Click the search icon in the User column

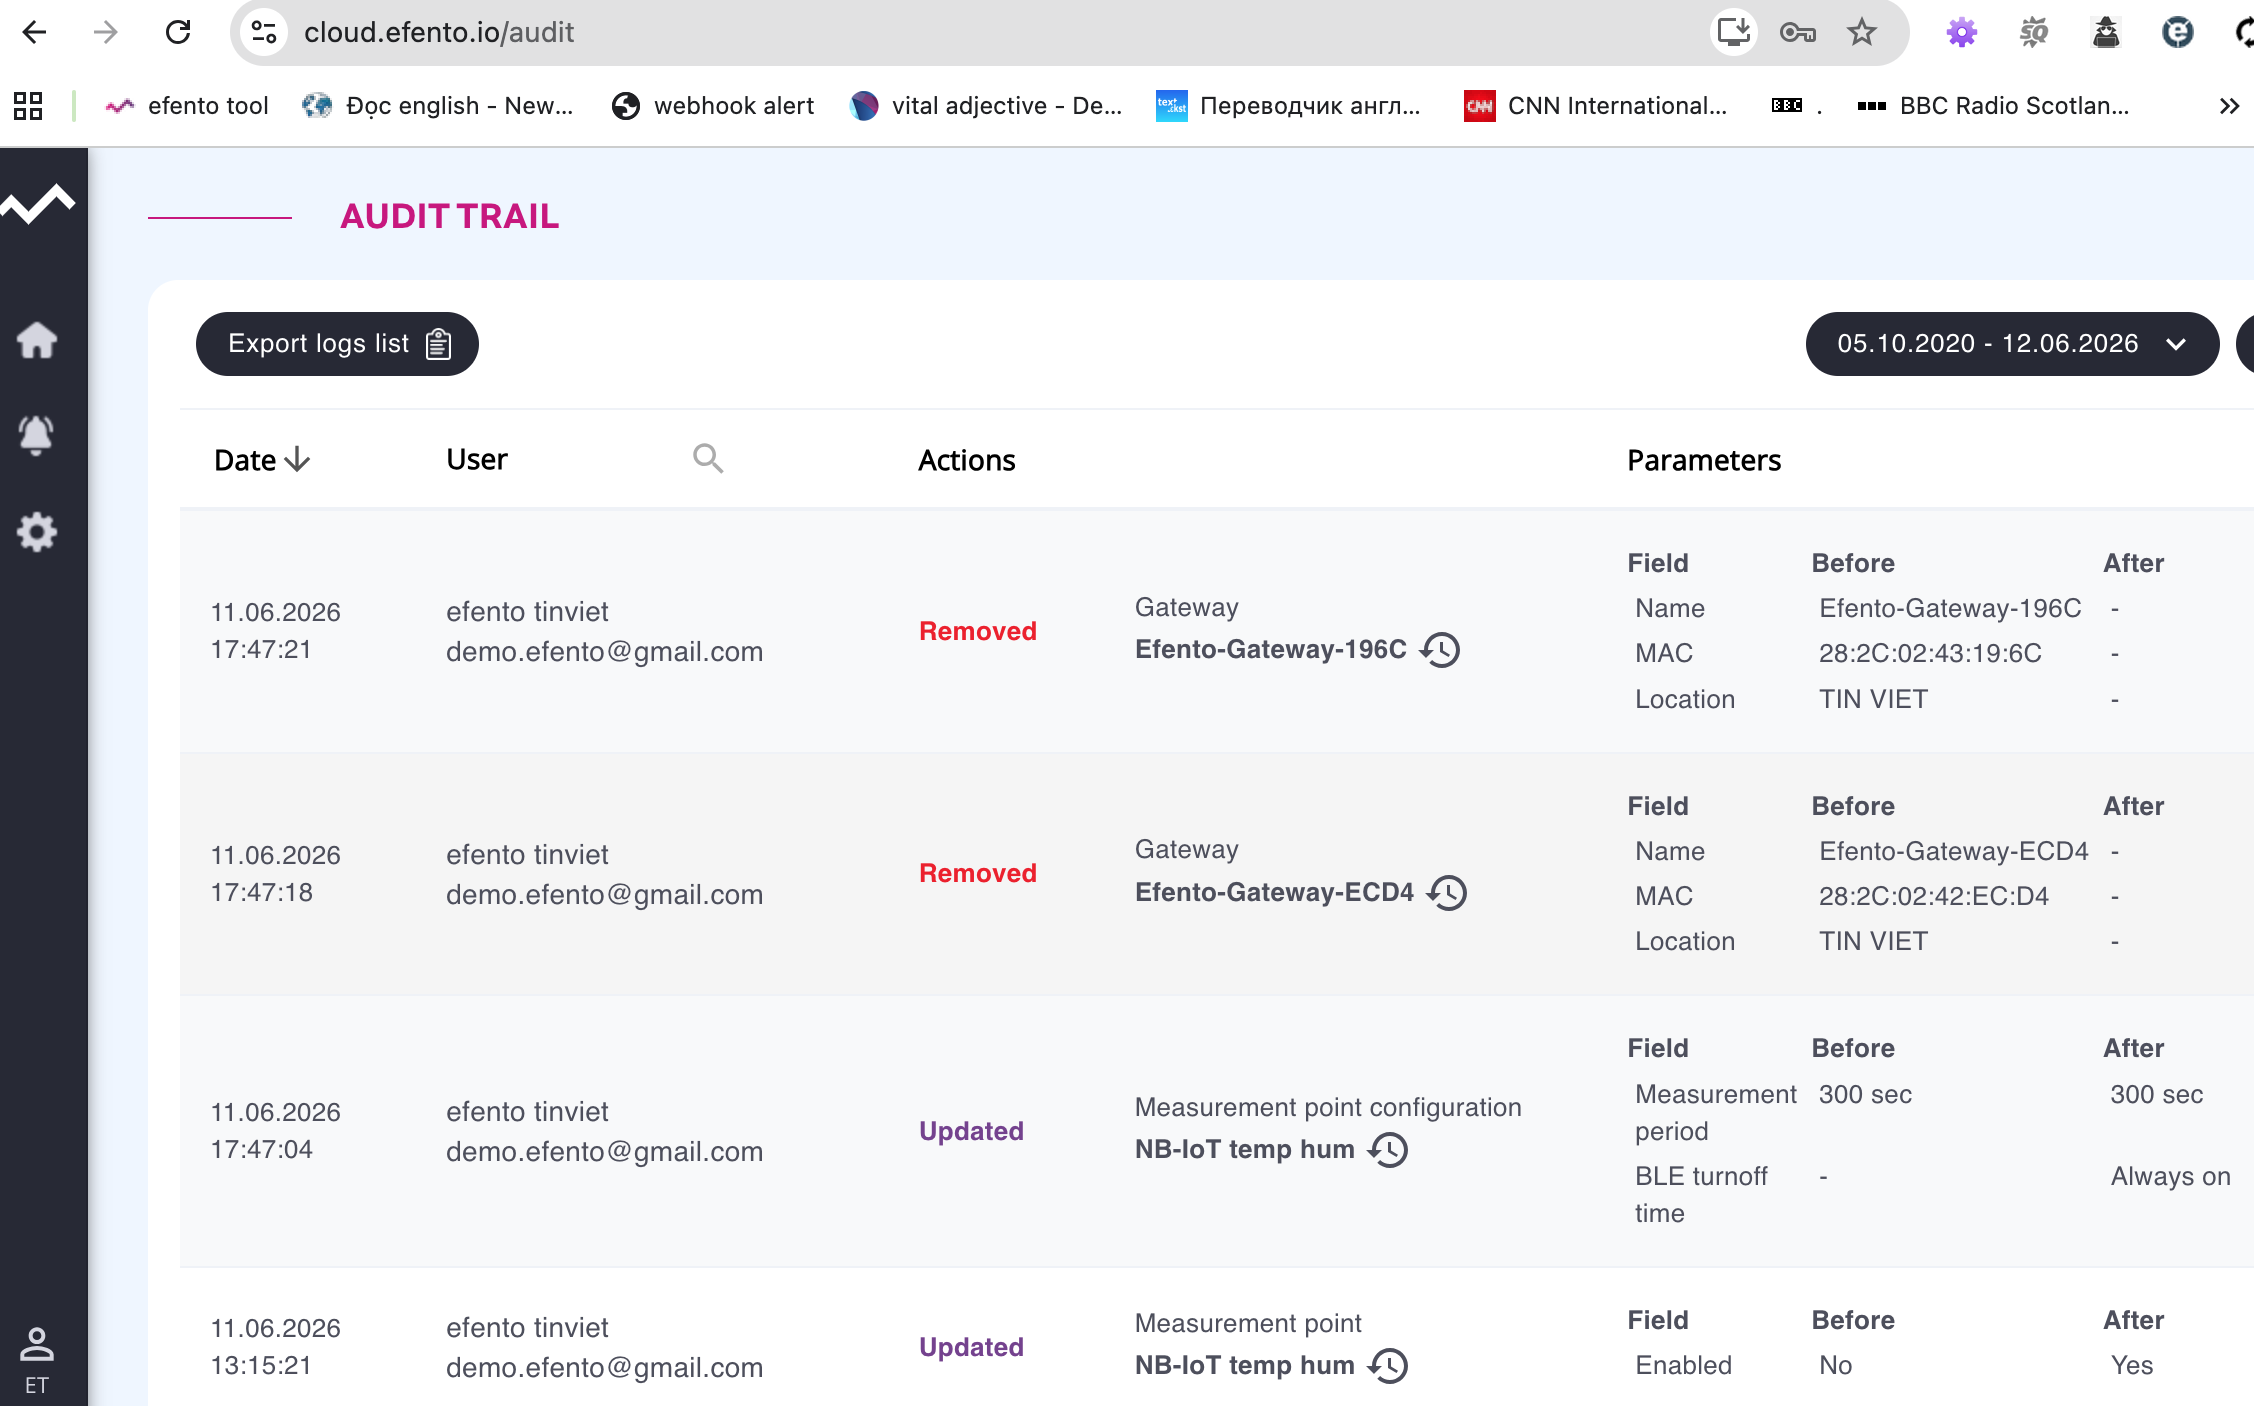click(708, 459)
